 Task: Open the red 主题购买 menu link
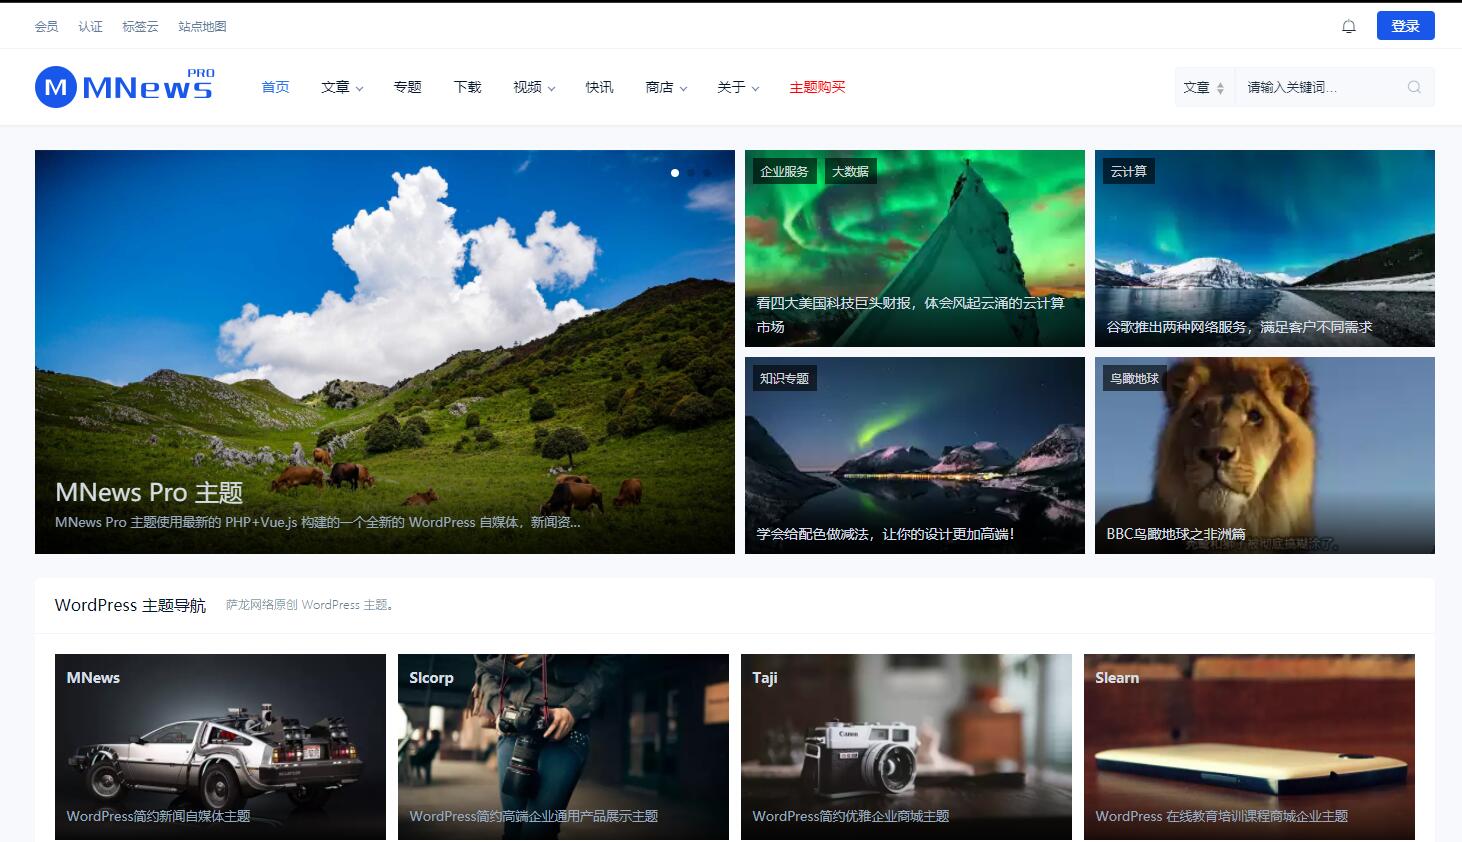[x=817, y=87]
